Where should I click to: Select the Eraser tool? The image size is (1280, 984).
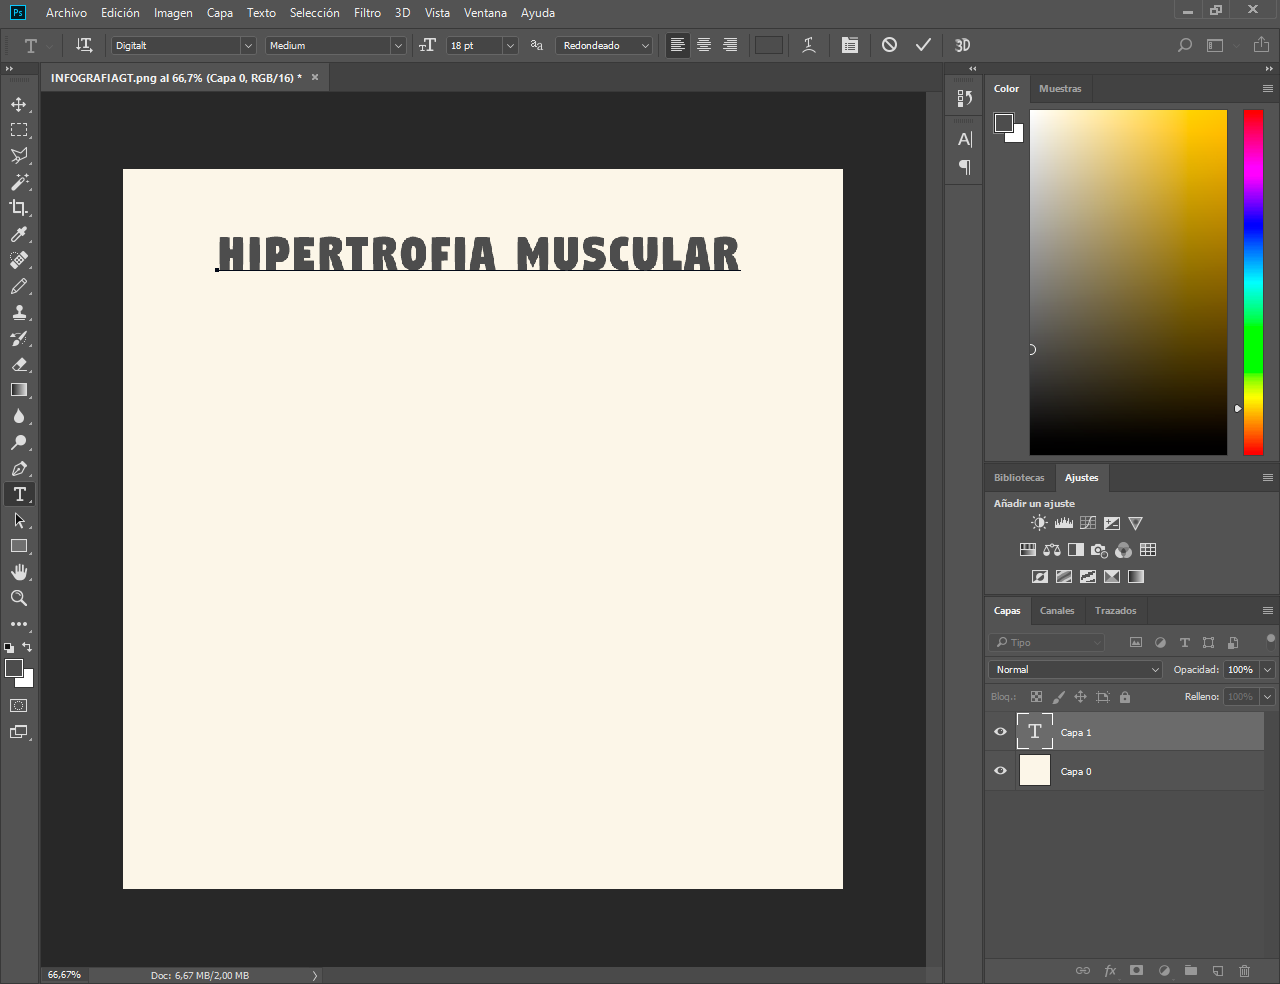tap(19, 364)
